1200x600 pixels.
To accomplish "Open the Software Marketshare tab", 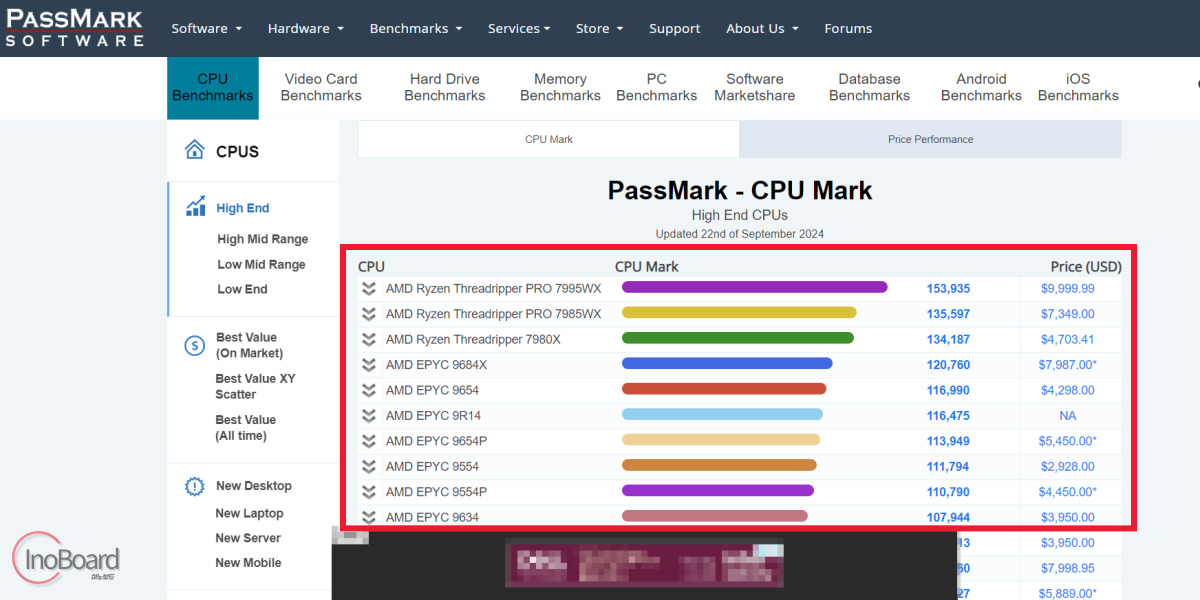I will pos(755,87).
